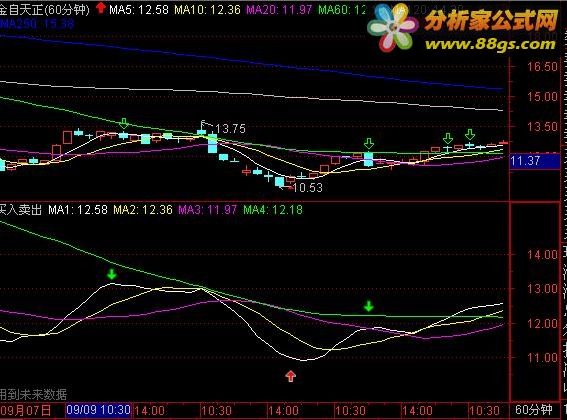Click the rightmost outlined green arrow on the price chart
This screenshot has height=420, width=567.
[470, 135]
